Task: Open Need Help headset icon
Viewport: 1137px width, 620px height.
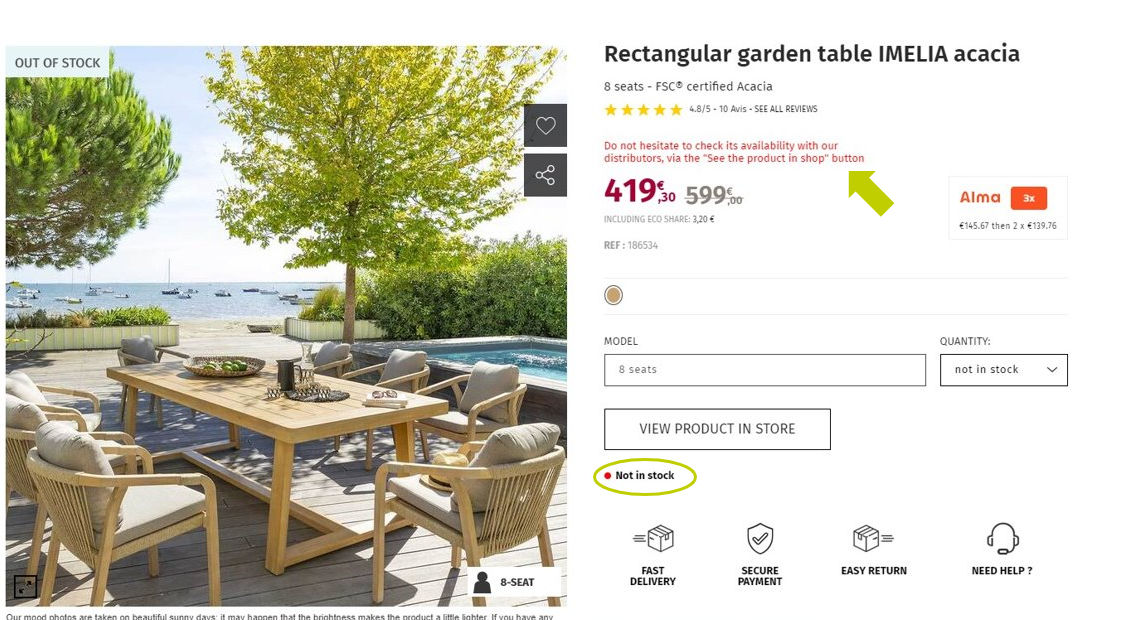Action: click(x=1002, y=539)
